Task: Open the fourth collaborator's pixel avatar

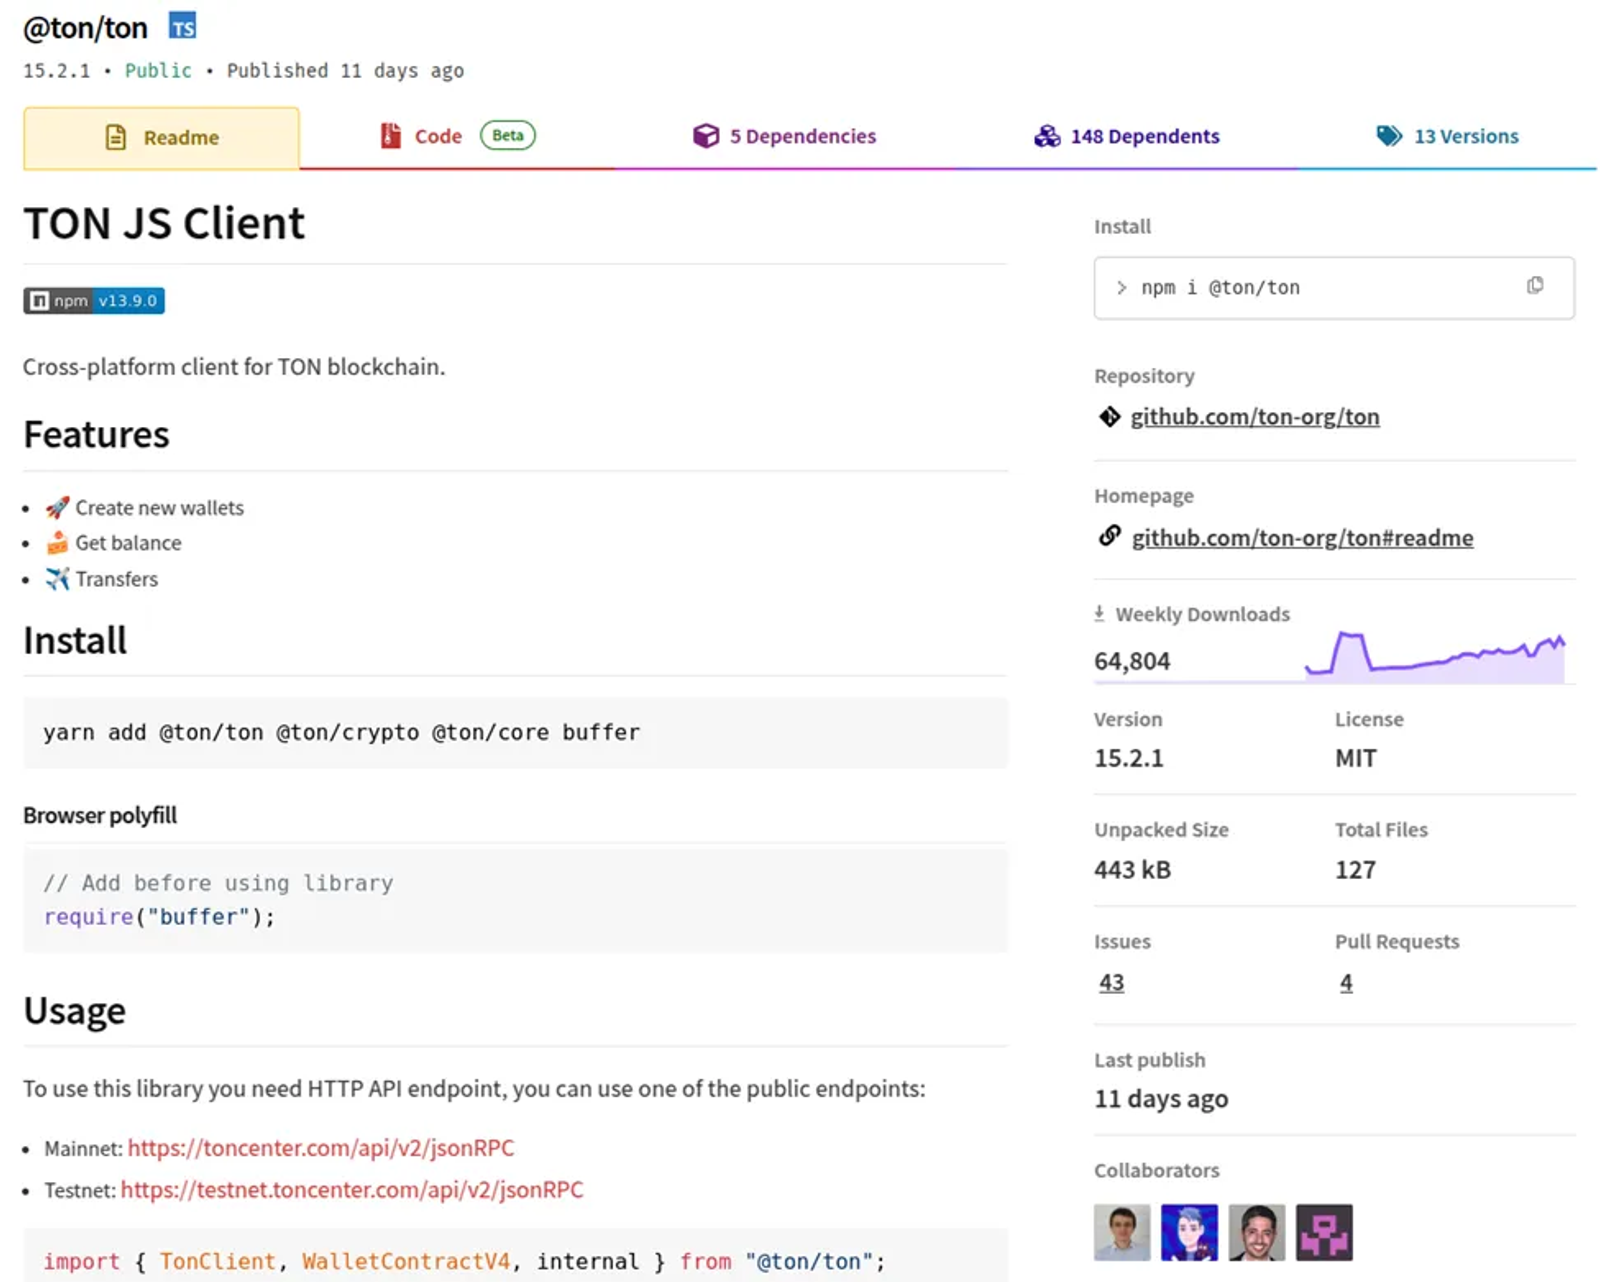Action: click(x=1324, y=1232)
